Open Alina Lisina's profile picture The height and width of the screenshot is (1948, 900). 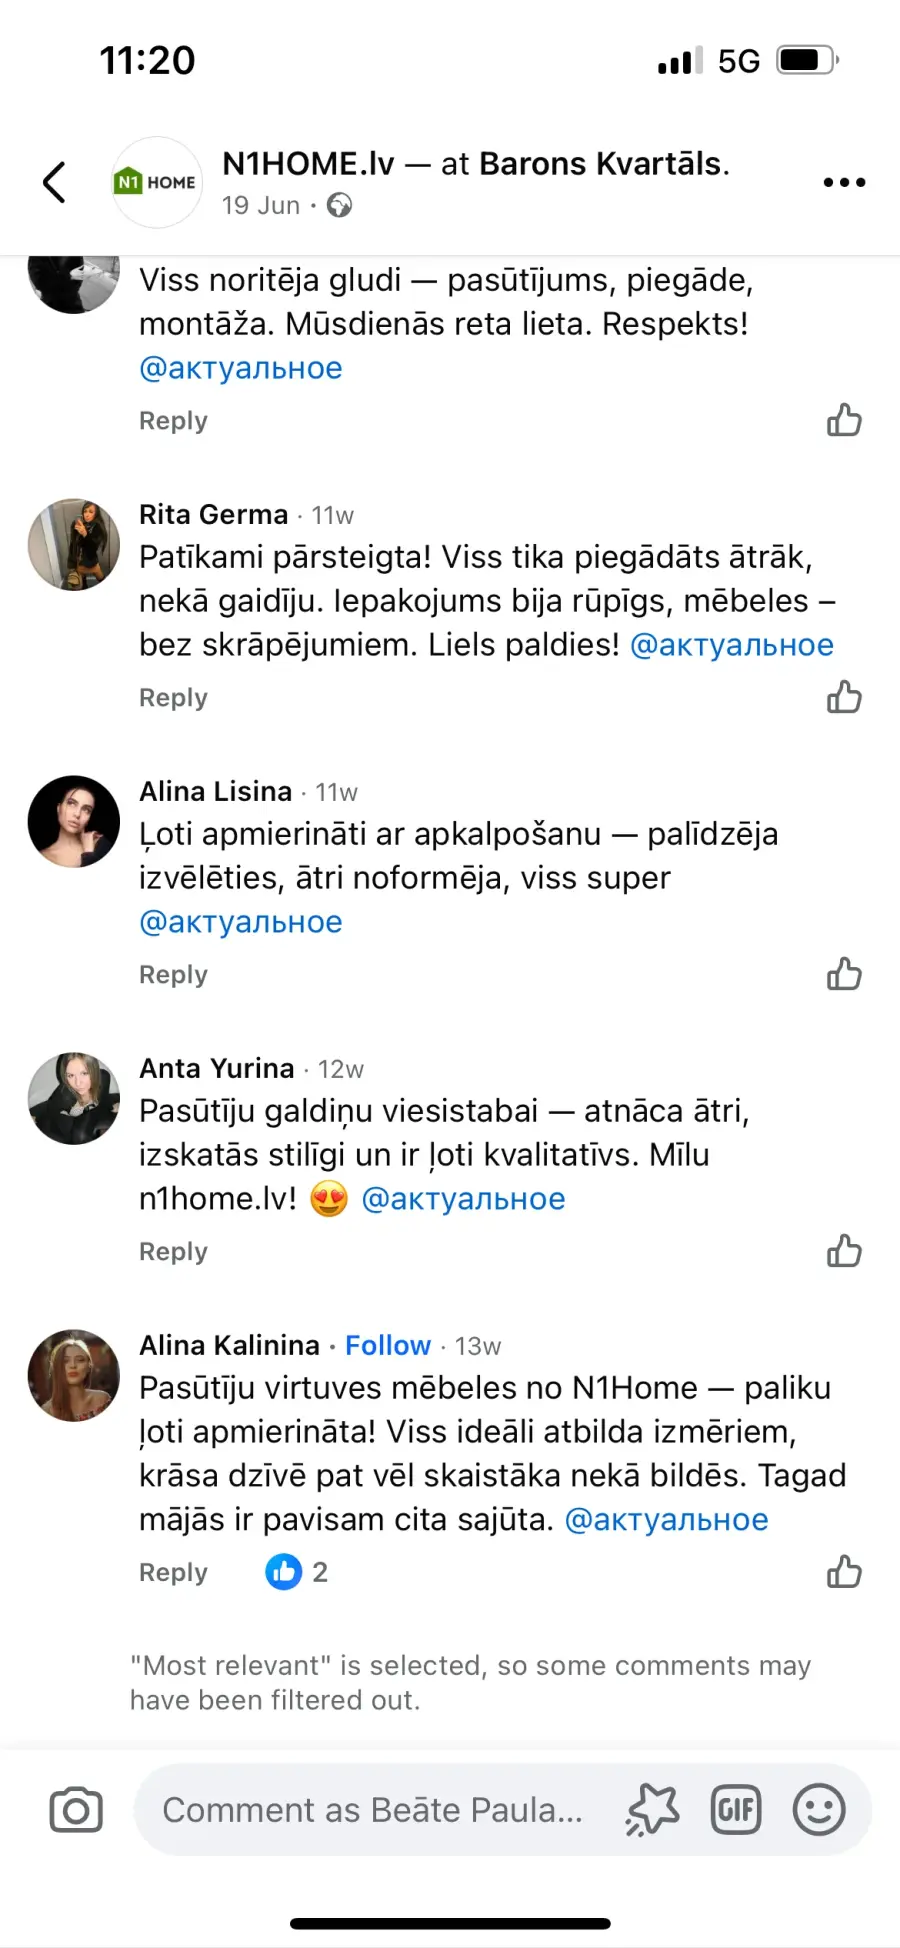point(74,821)
